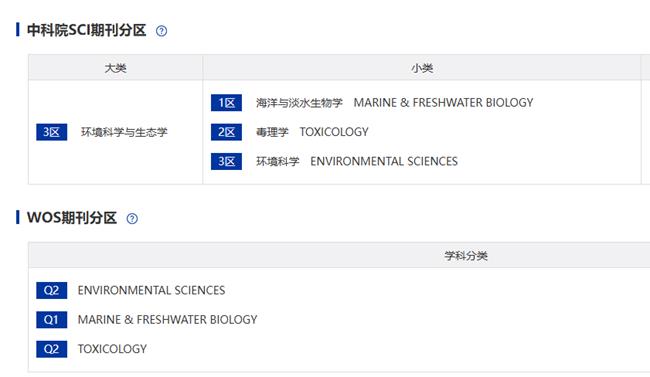This screenshot has height=377, width=650.
Task: Select the 2区 badge next to Toxicology
Action: pos(226,132)
